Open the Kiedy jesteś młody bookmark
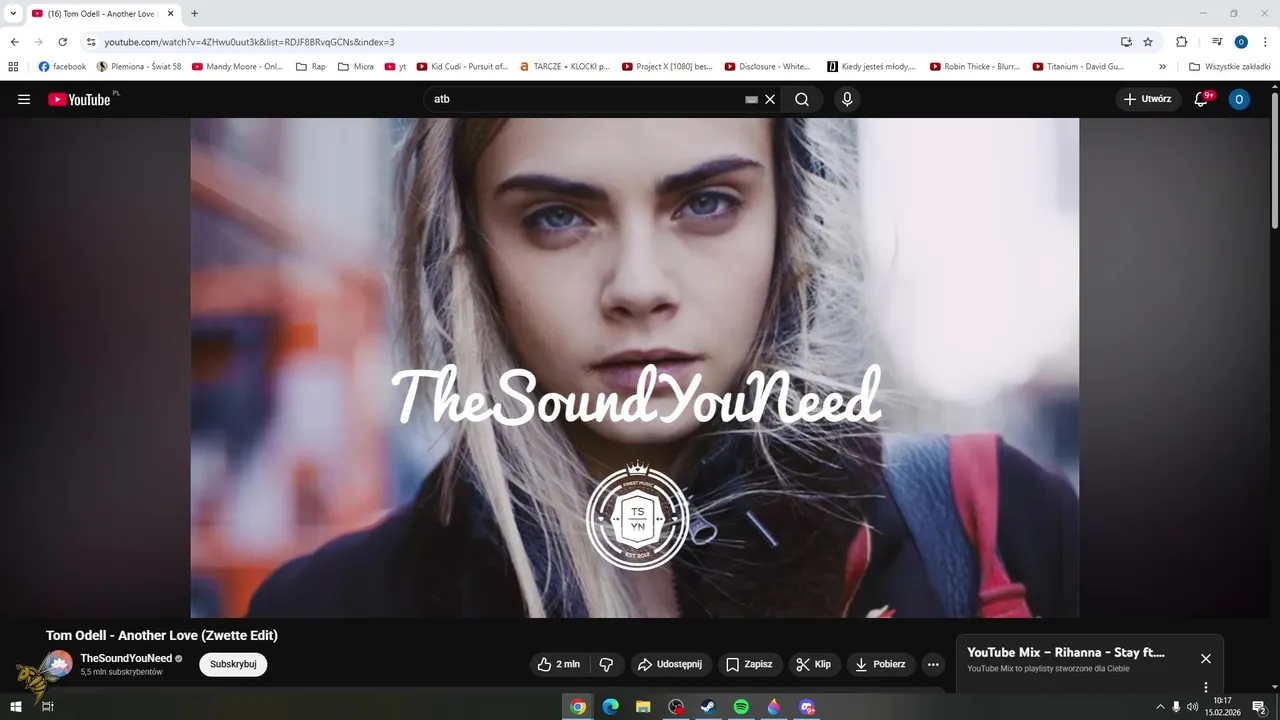 pos(871,67)
